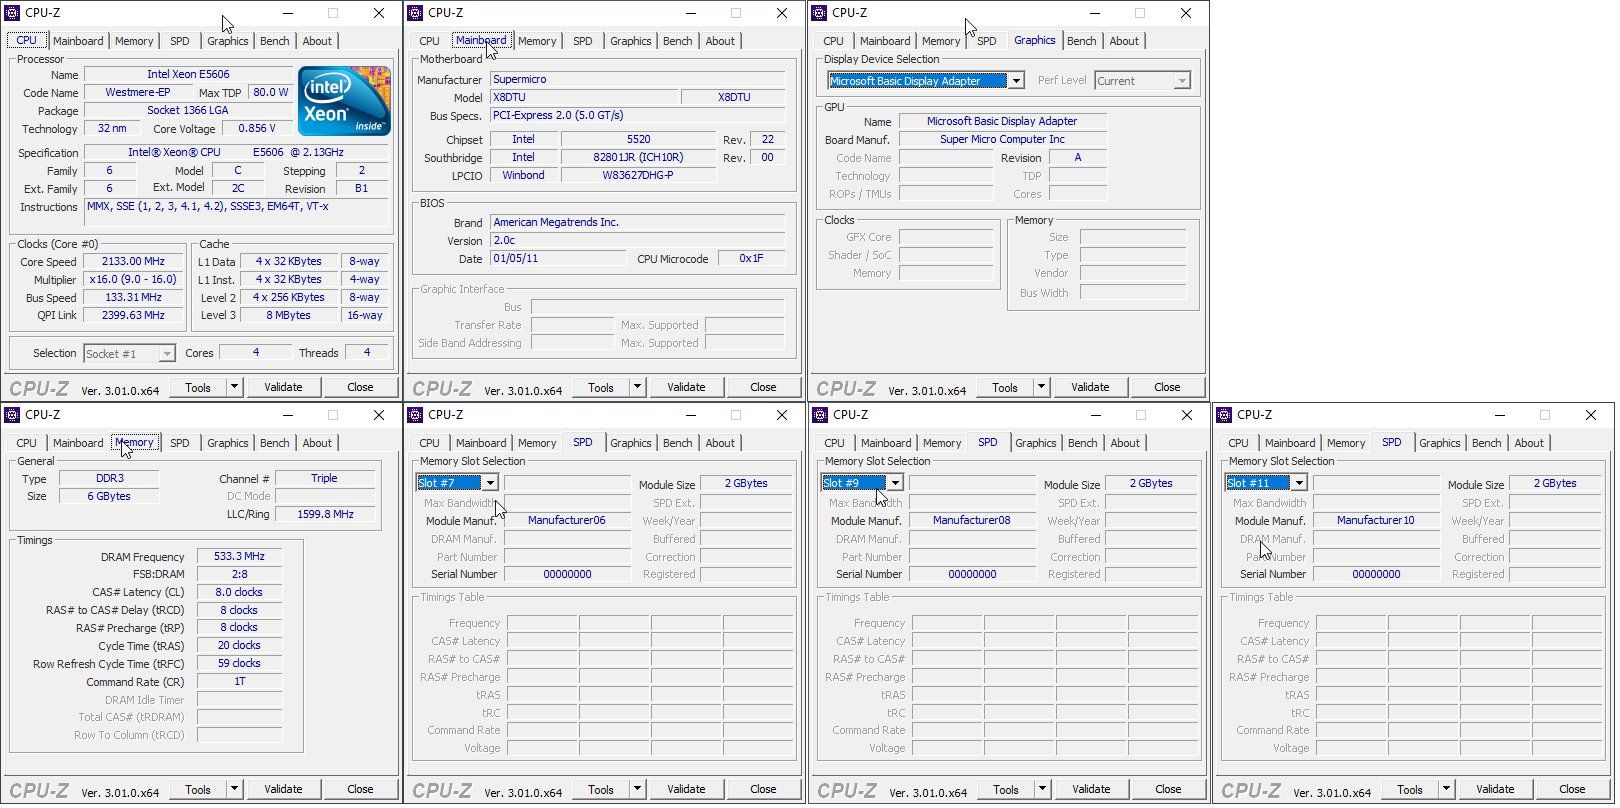Open the About tab in the Supermicro motherboard window
1620x808 pixels.
coord(720,41)
